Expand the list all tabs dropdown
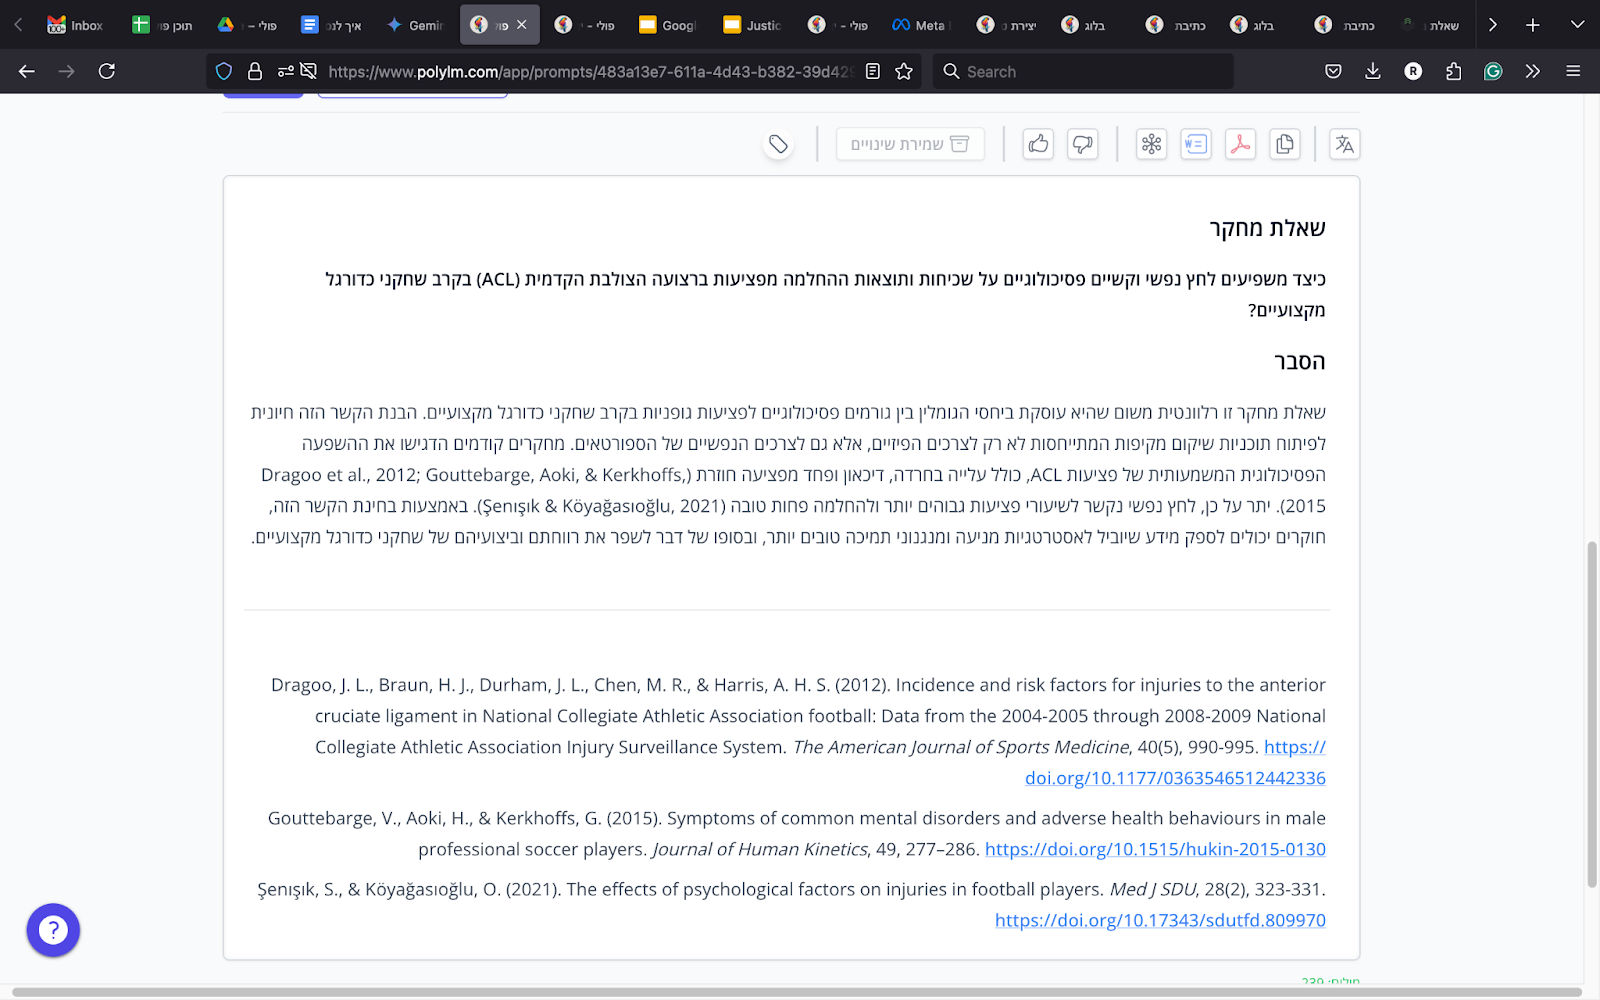The image size is (1600, 1000). point(1577,24)
